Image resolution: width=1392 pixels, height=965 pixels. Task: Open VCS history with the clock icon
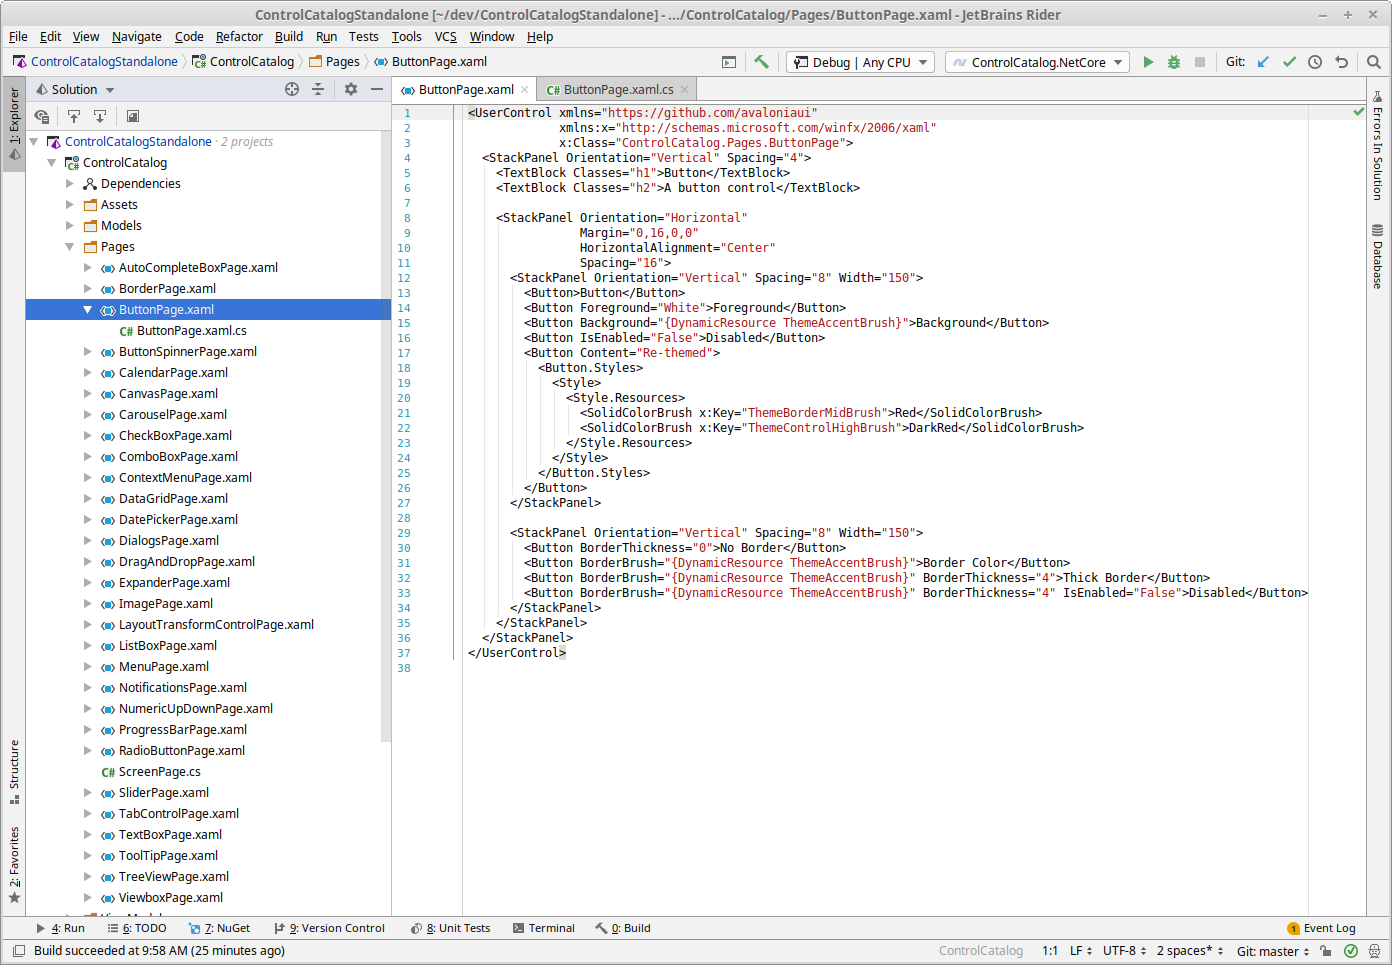point(1315,61)
